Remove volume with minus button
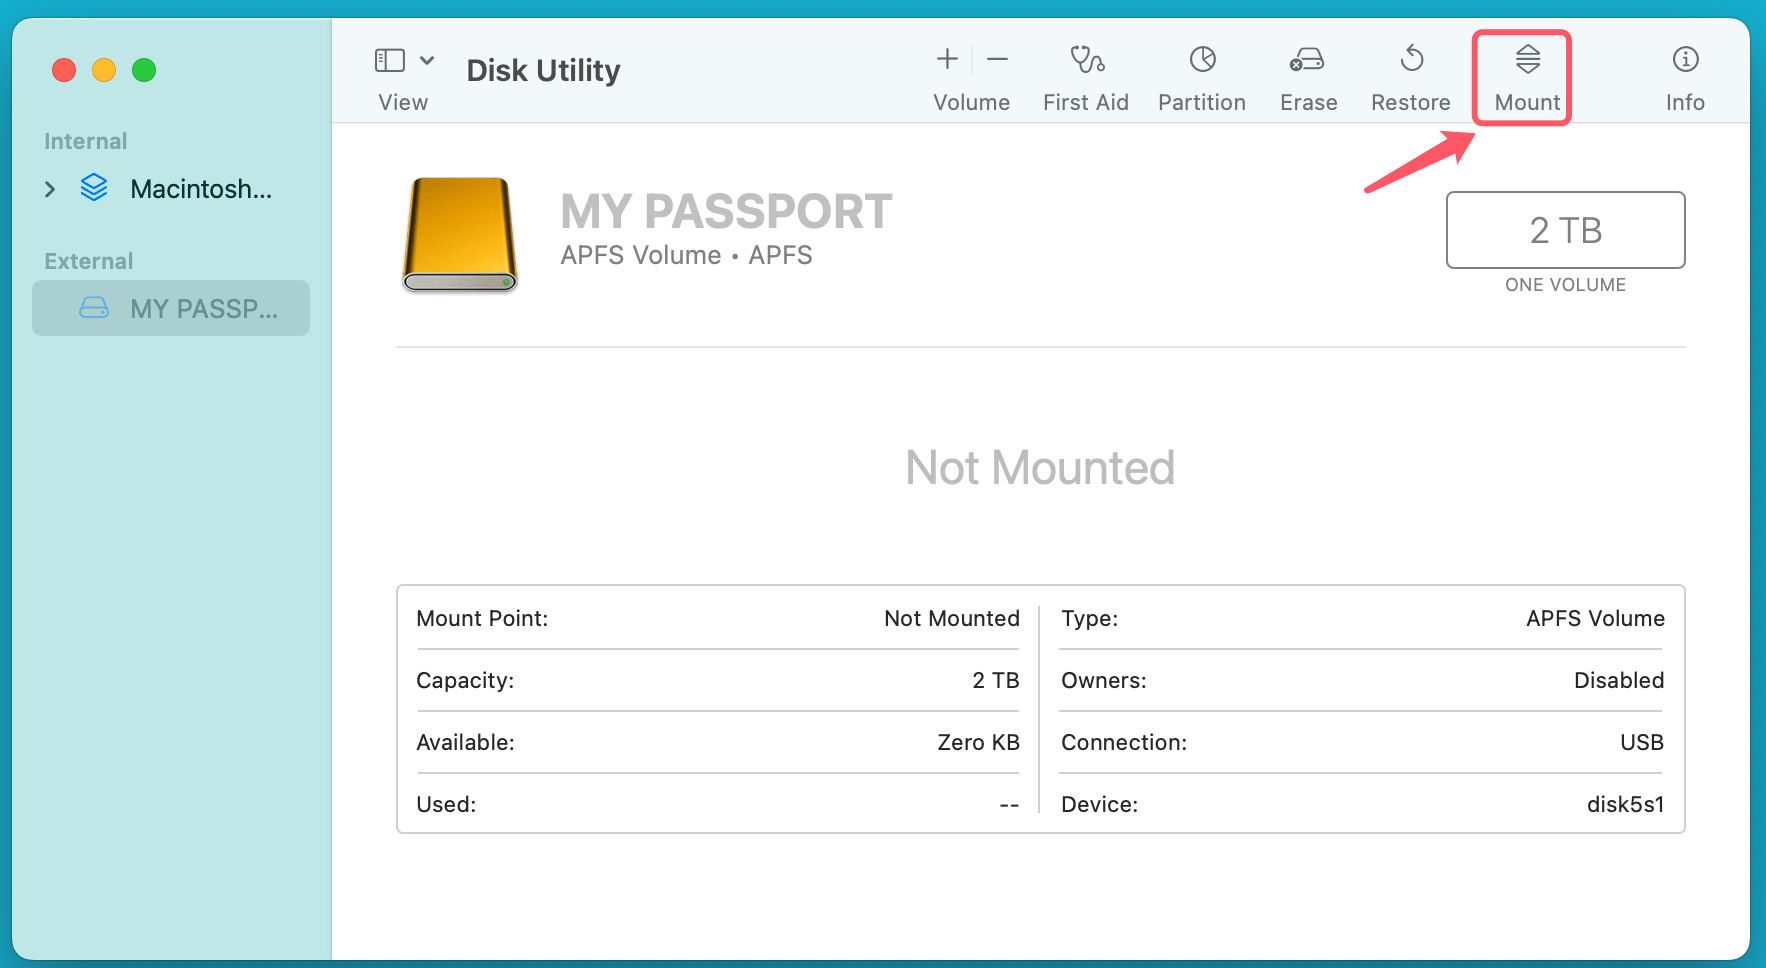Screen dimensions: 1766x968 (997, 60)
